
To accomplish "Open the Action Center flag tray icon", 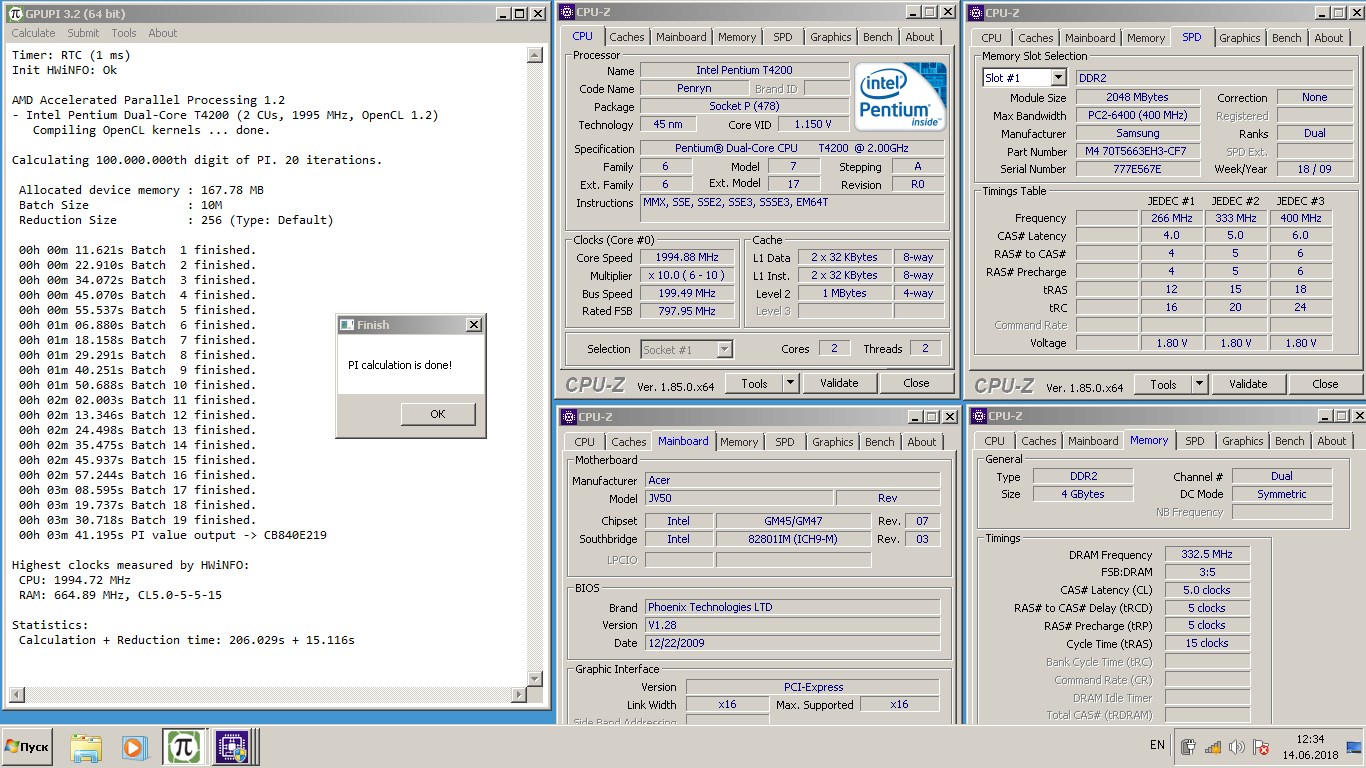I will click(1262, 747).
